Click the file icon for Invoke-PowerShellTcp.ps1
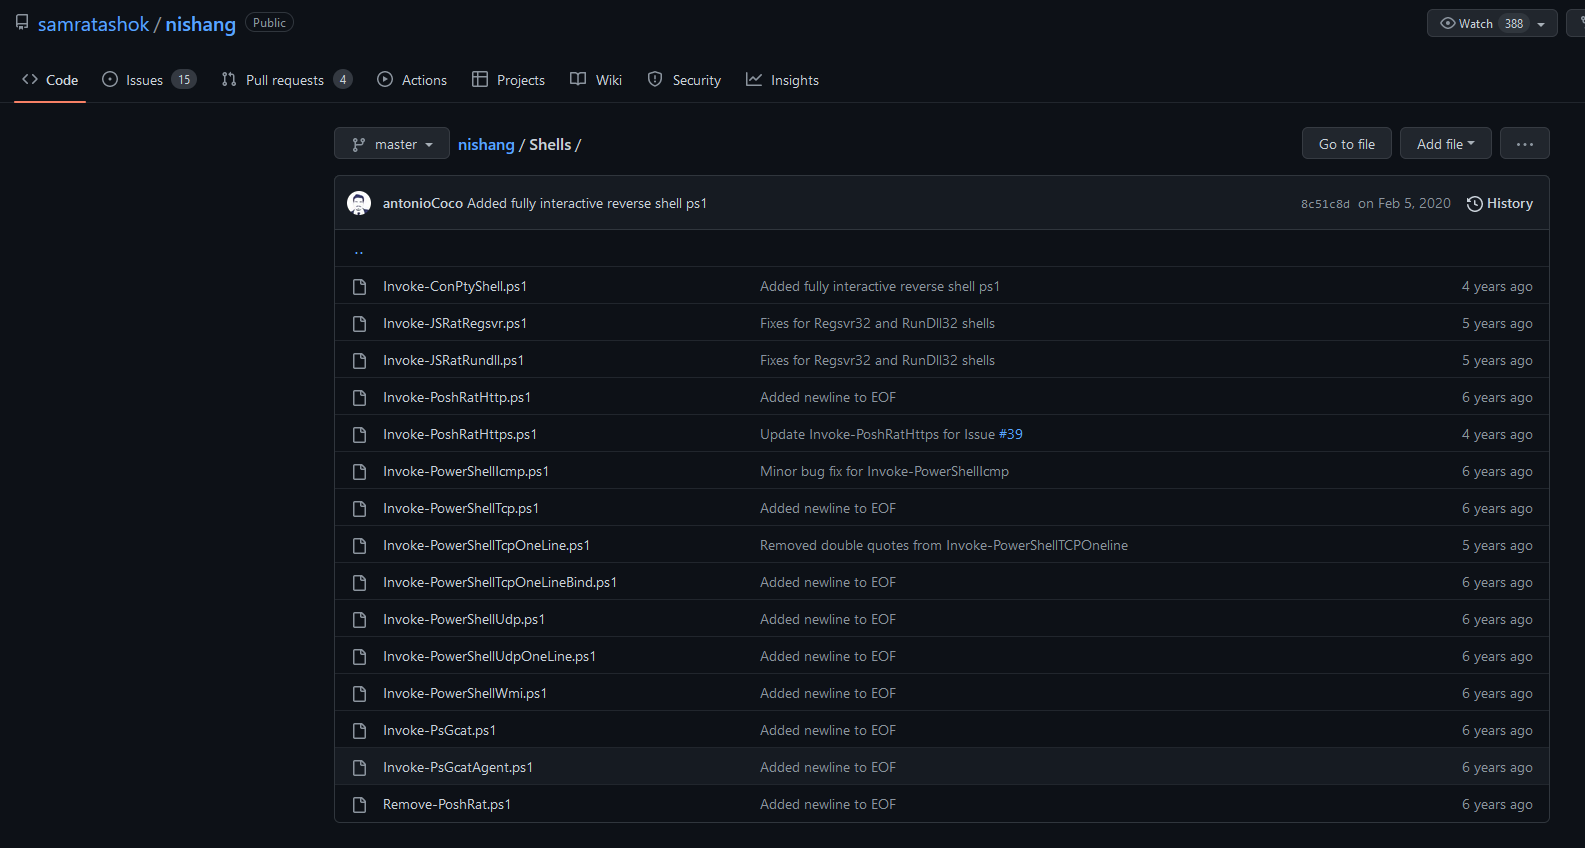 360,509
